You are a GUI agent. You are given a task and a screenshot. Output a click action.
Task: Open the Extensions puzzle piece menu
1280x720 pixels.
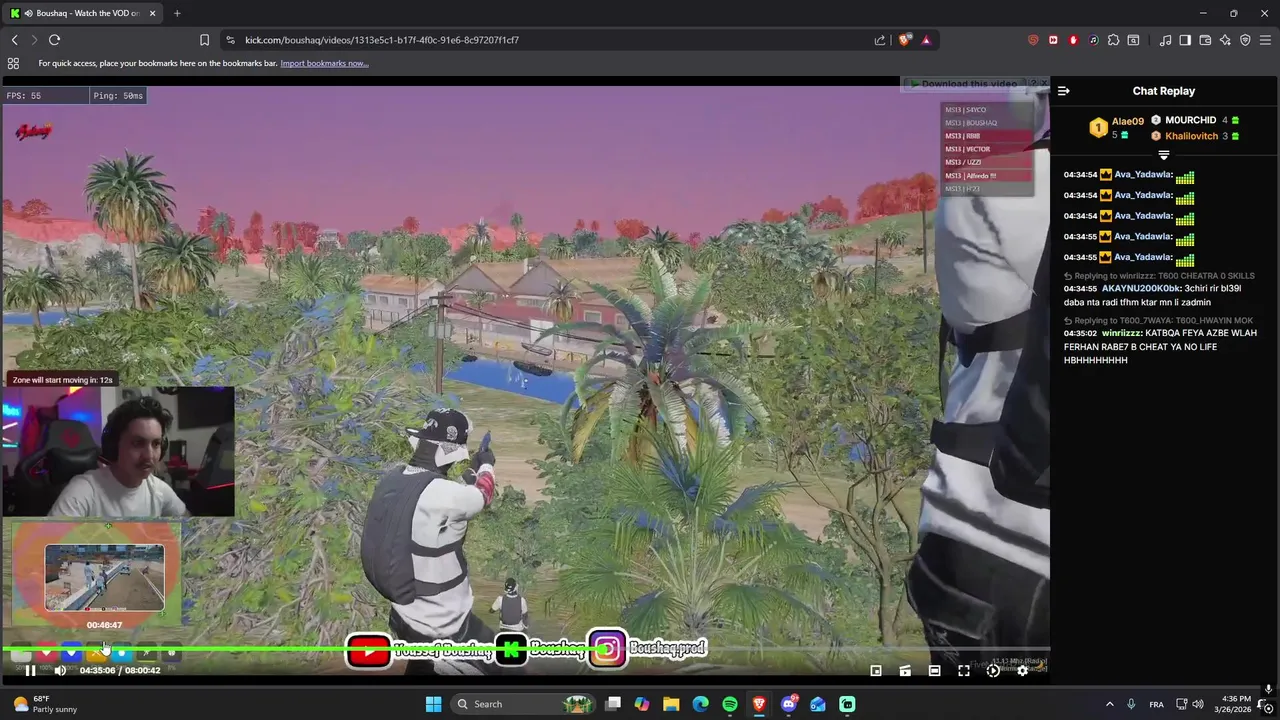coord(1113,40)
